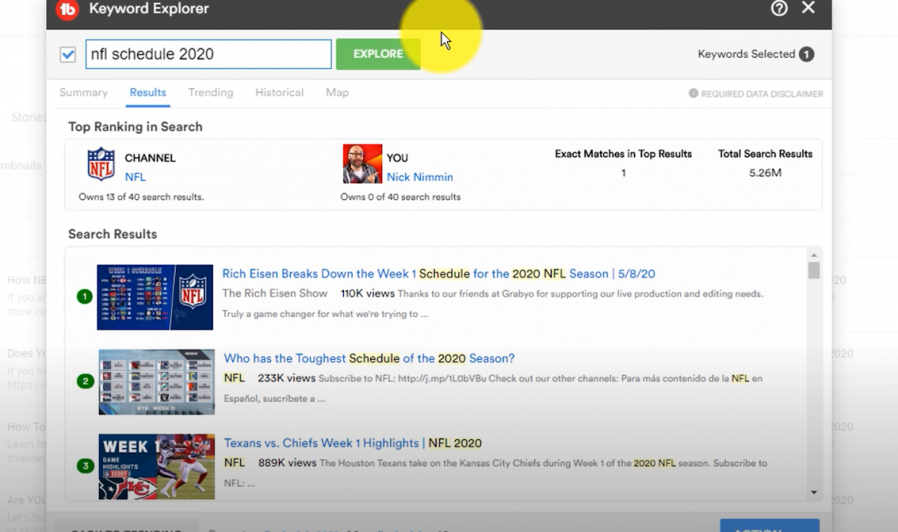Open the Historical tab
The height and width of the screenshot is (532, 898).
pyautogui.click(x=279, y=93)
